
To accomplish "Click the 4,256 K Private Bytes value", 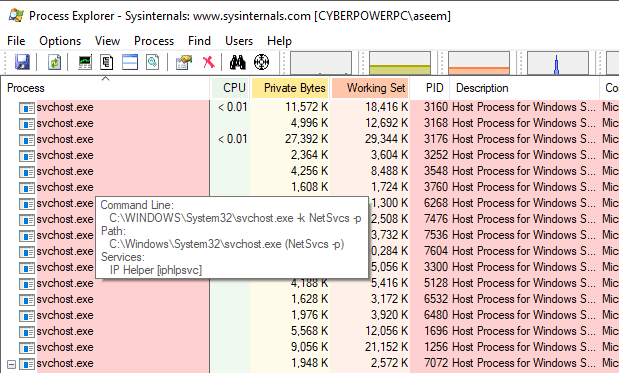I will pyautogui.click(x=310, y=171).
